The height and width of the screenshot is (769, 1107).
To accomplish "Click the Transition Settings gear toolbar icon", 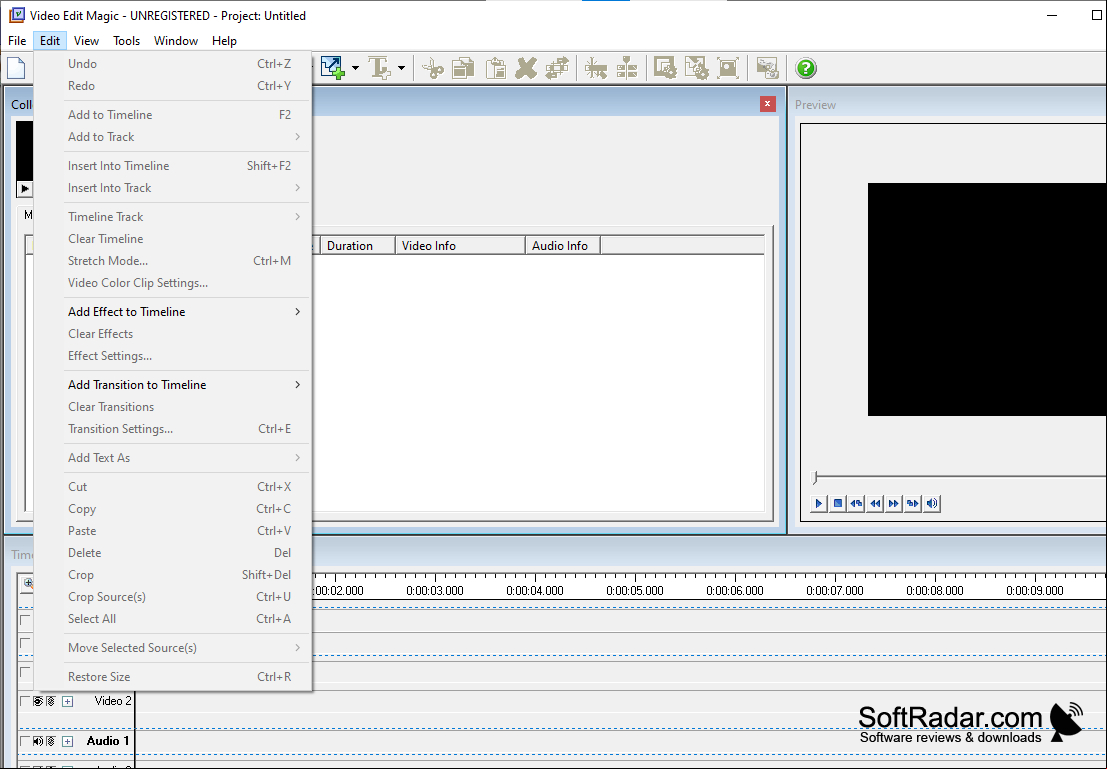I will pos(696,68).
